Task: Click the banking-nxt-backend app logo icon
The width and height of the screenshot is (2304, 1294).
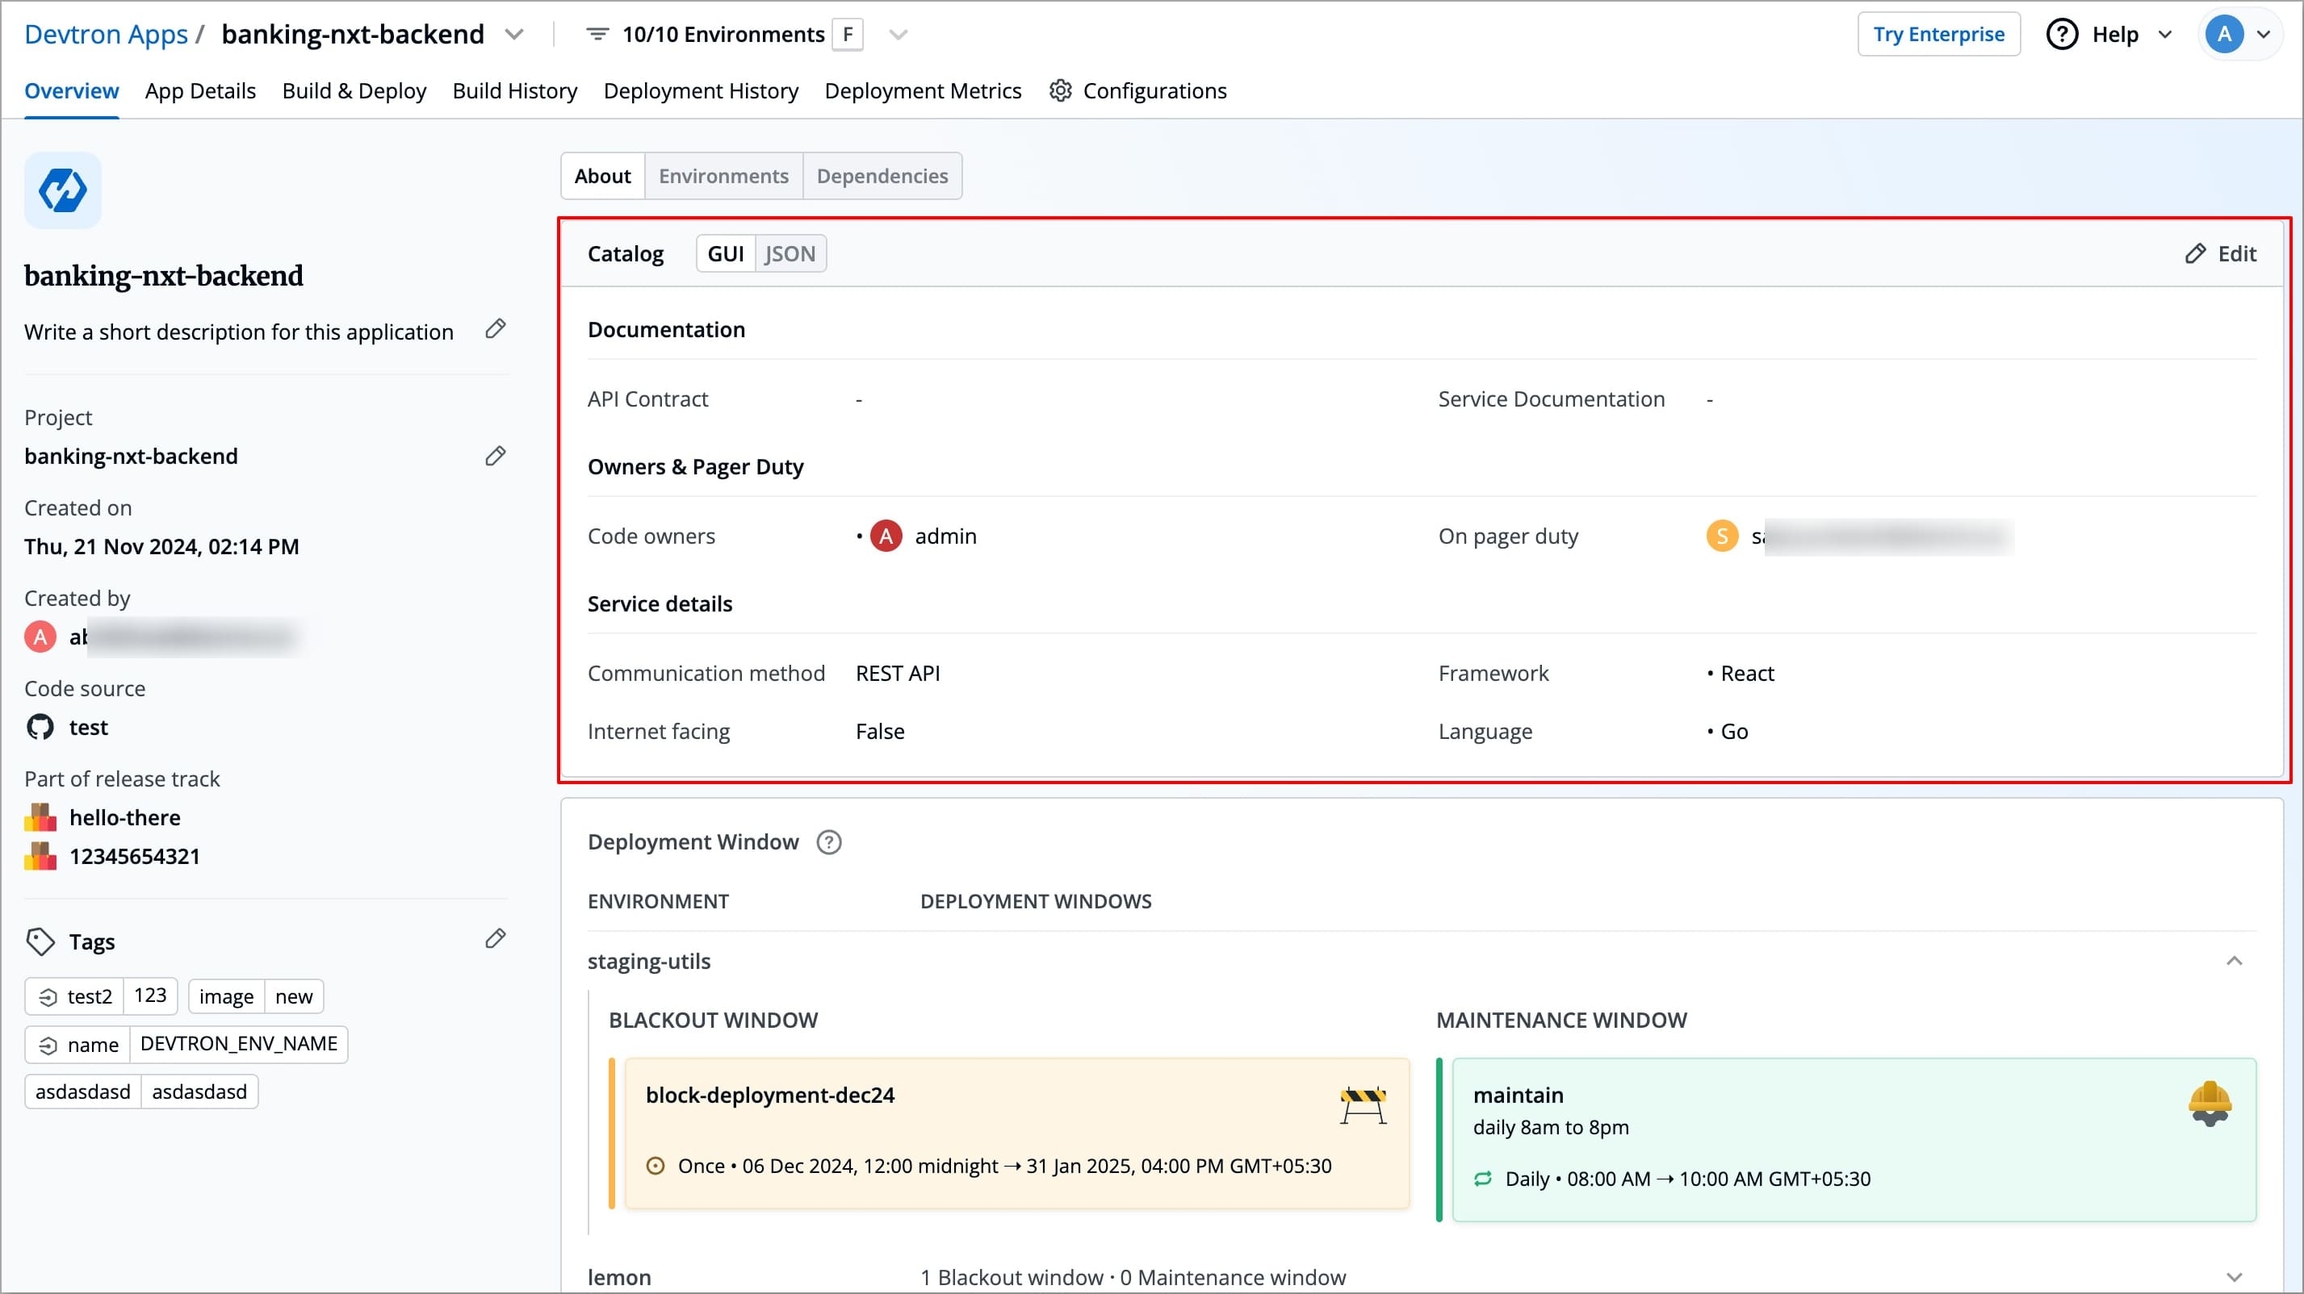Action: coord(63,190)
